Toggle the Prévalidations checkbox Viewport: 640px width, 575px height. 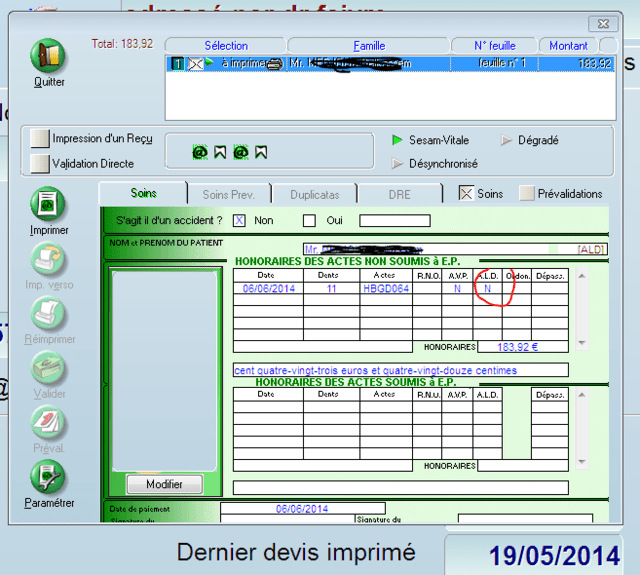coord(527,194)
